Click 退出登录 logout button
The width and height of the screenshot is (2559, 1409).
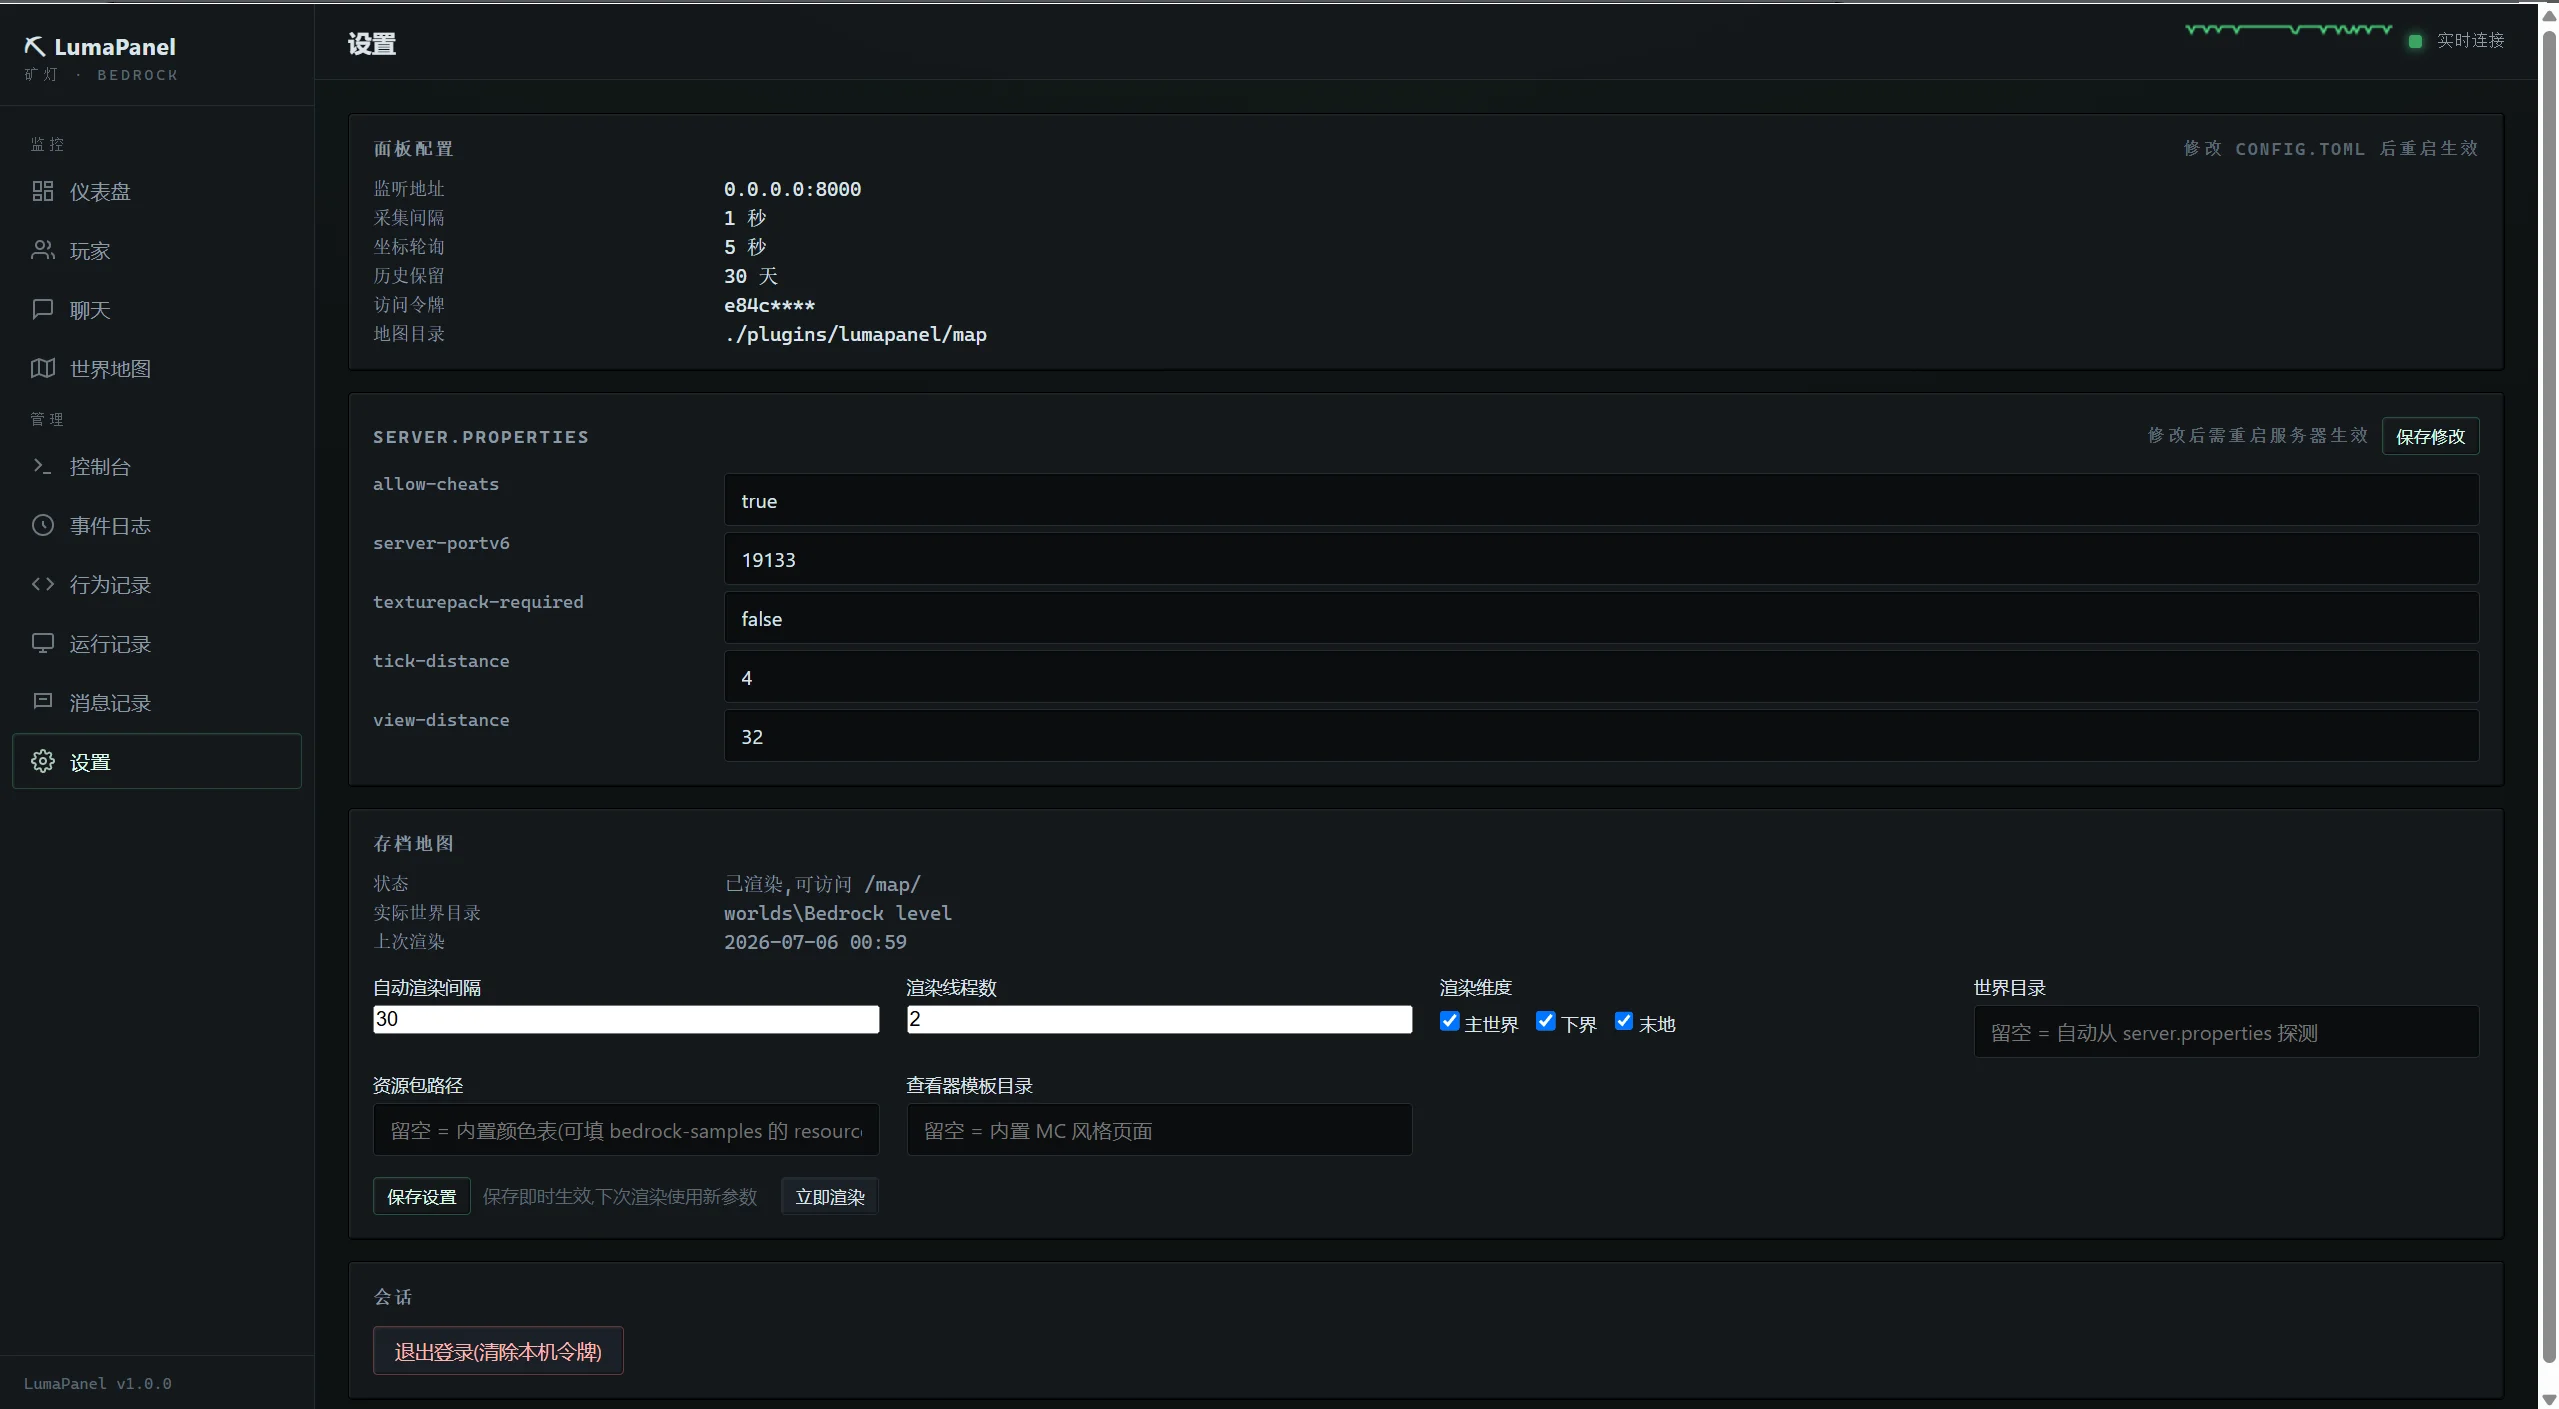click(498, 1351)
